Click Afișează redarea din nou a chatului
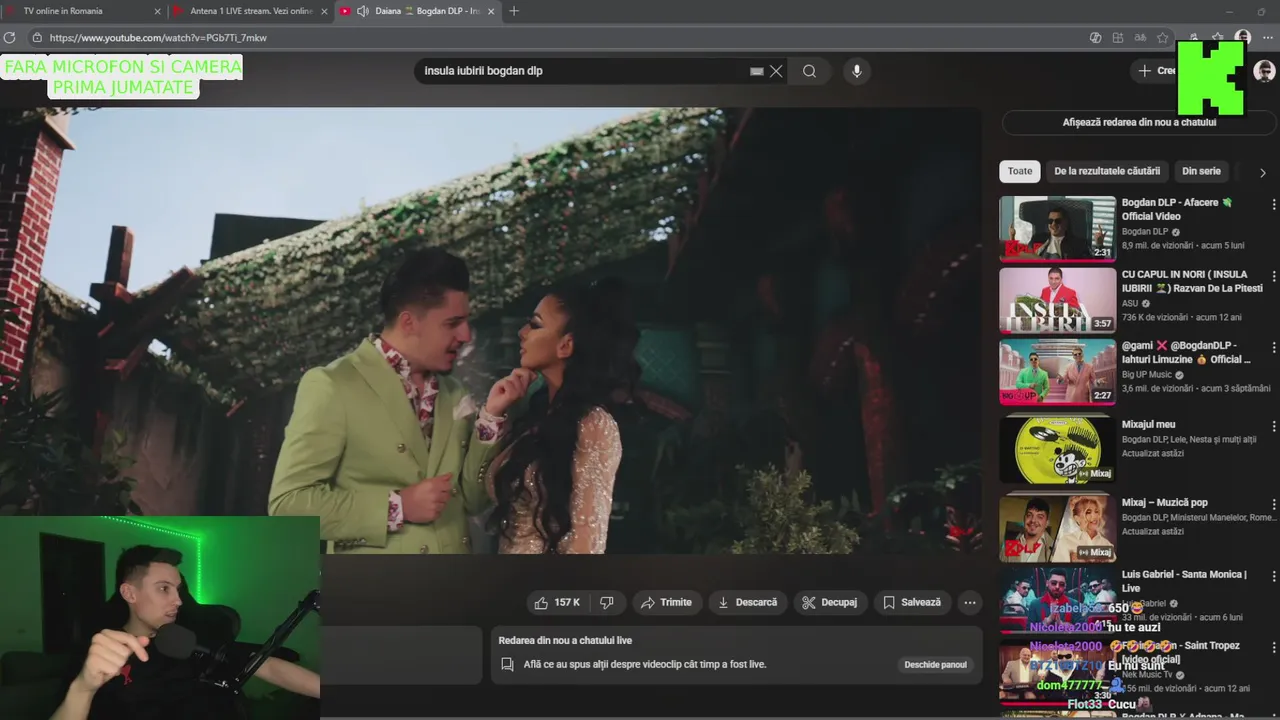 click(x=1139, y=122)
